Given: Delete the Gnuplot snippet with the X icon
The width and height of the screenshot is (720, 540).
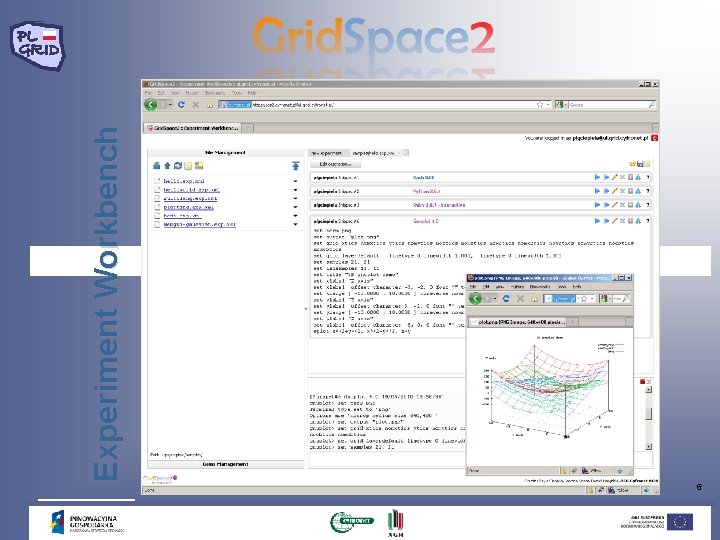Looking at the screenshot, I should 623,221.
